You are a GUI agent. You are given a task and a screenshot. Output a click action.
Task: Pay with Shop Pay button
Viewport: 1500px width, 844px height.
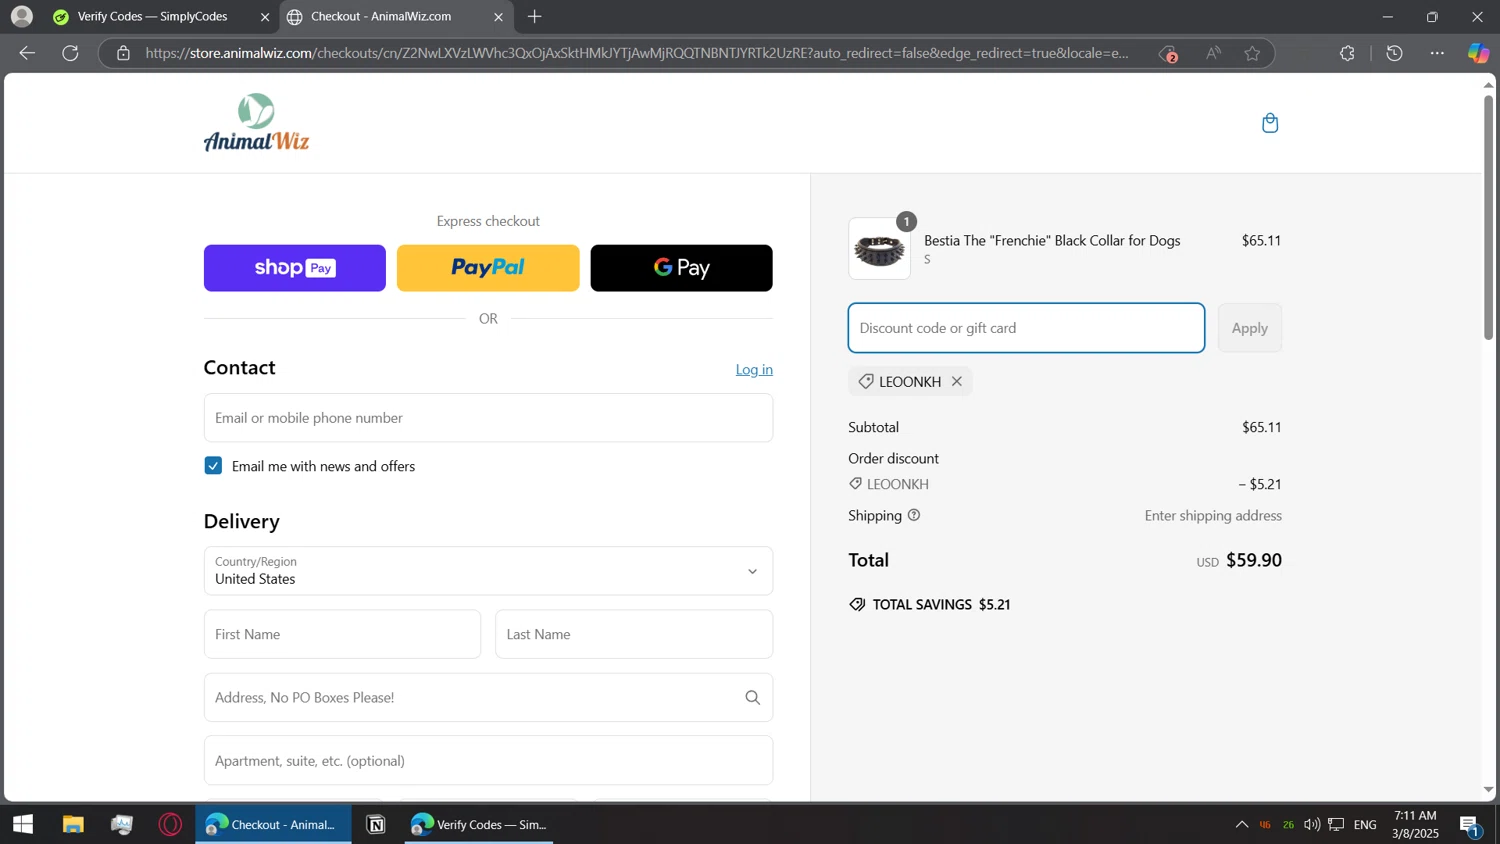click(x=295, y=268)
